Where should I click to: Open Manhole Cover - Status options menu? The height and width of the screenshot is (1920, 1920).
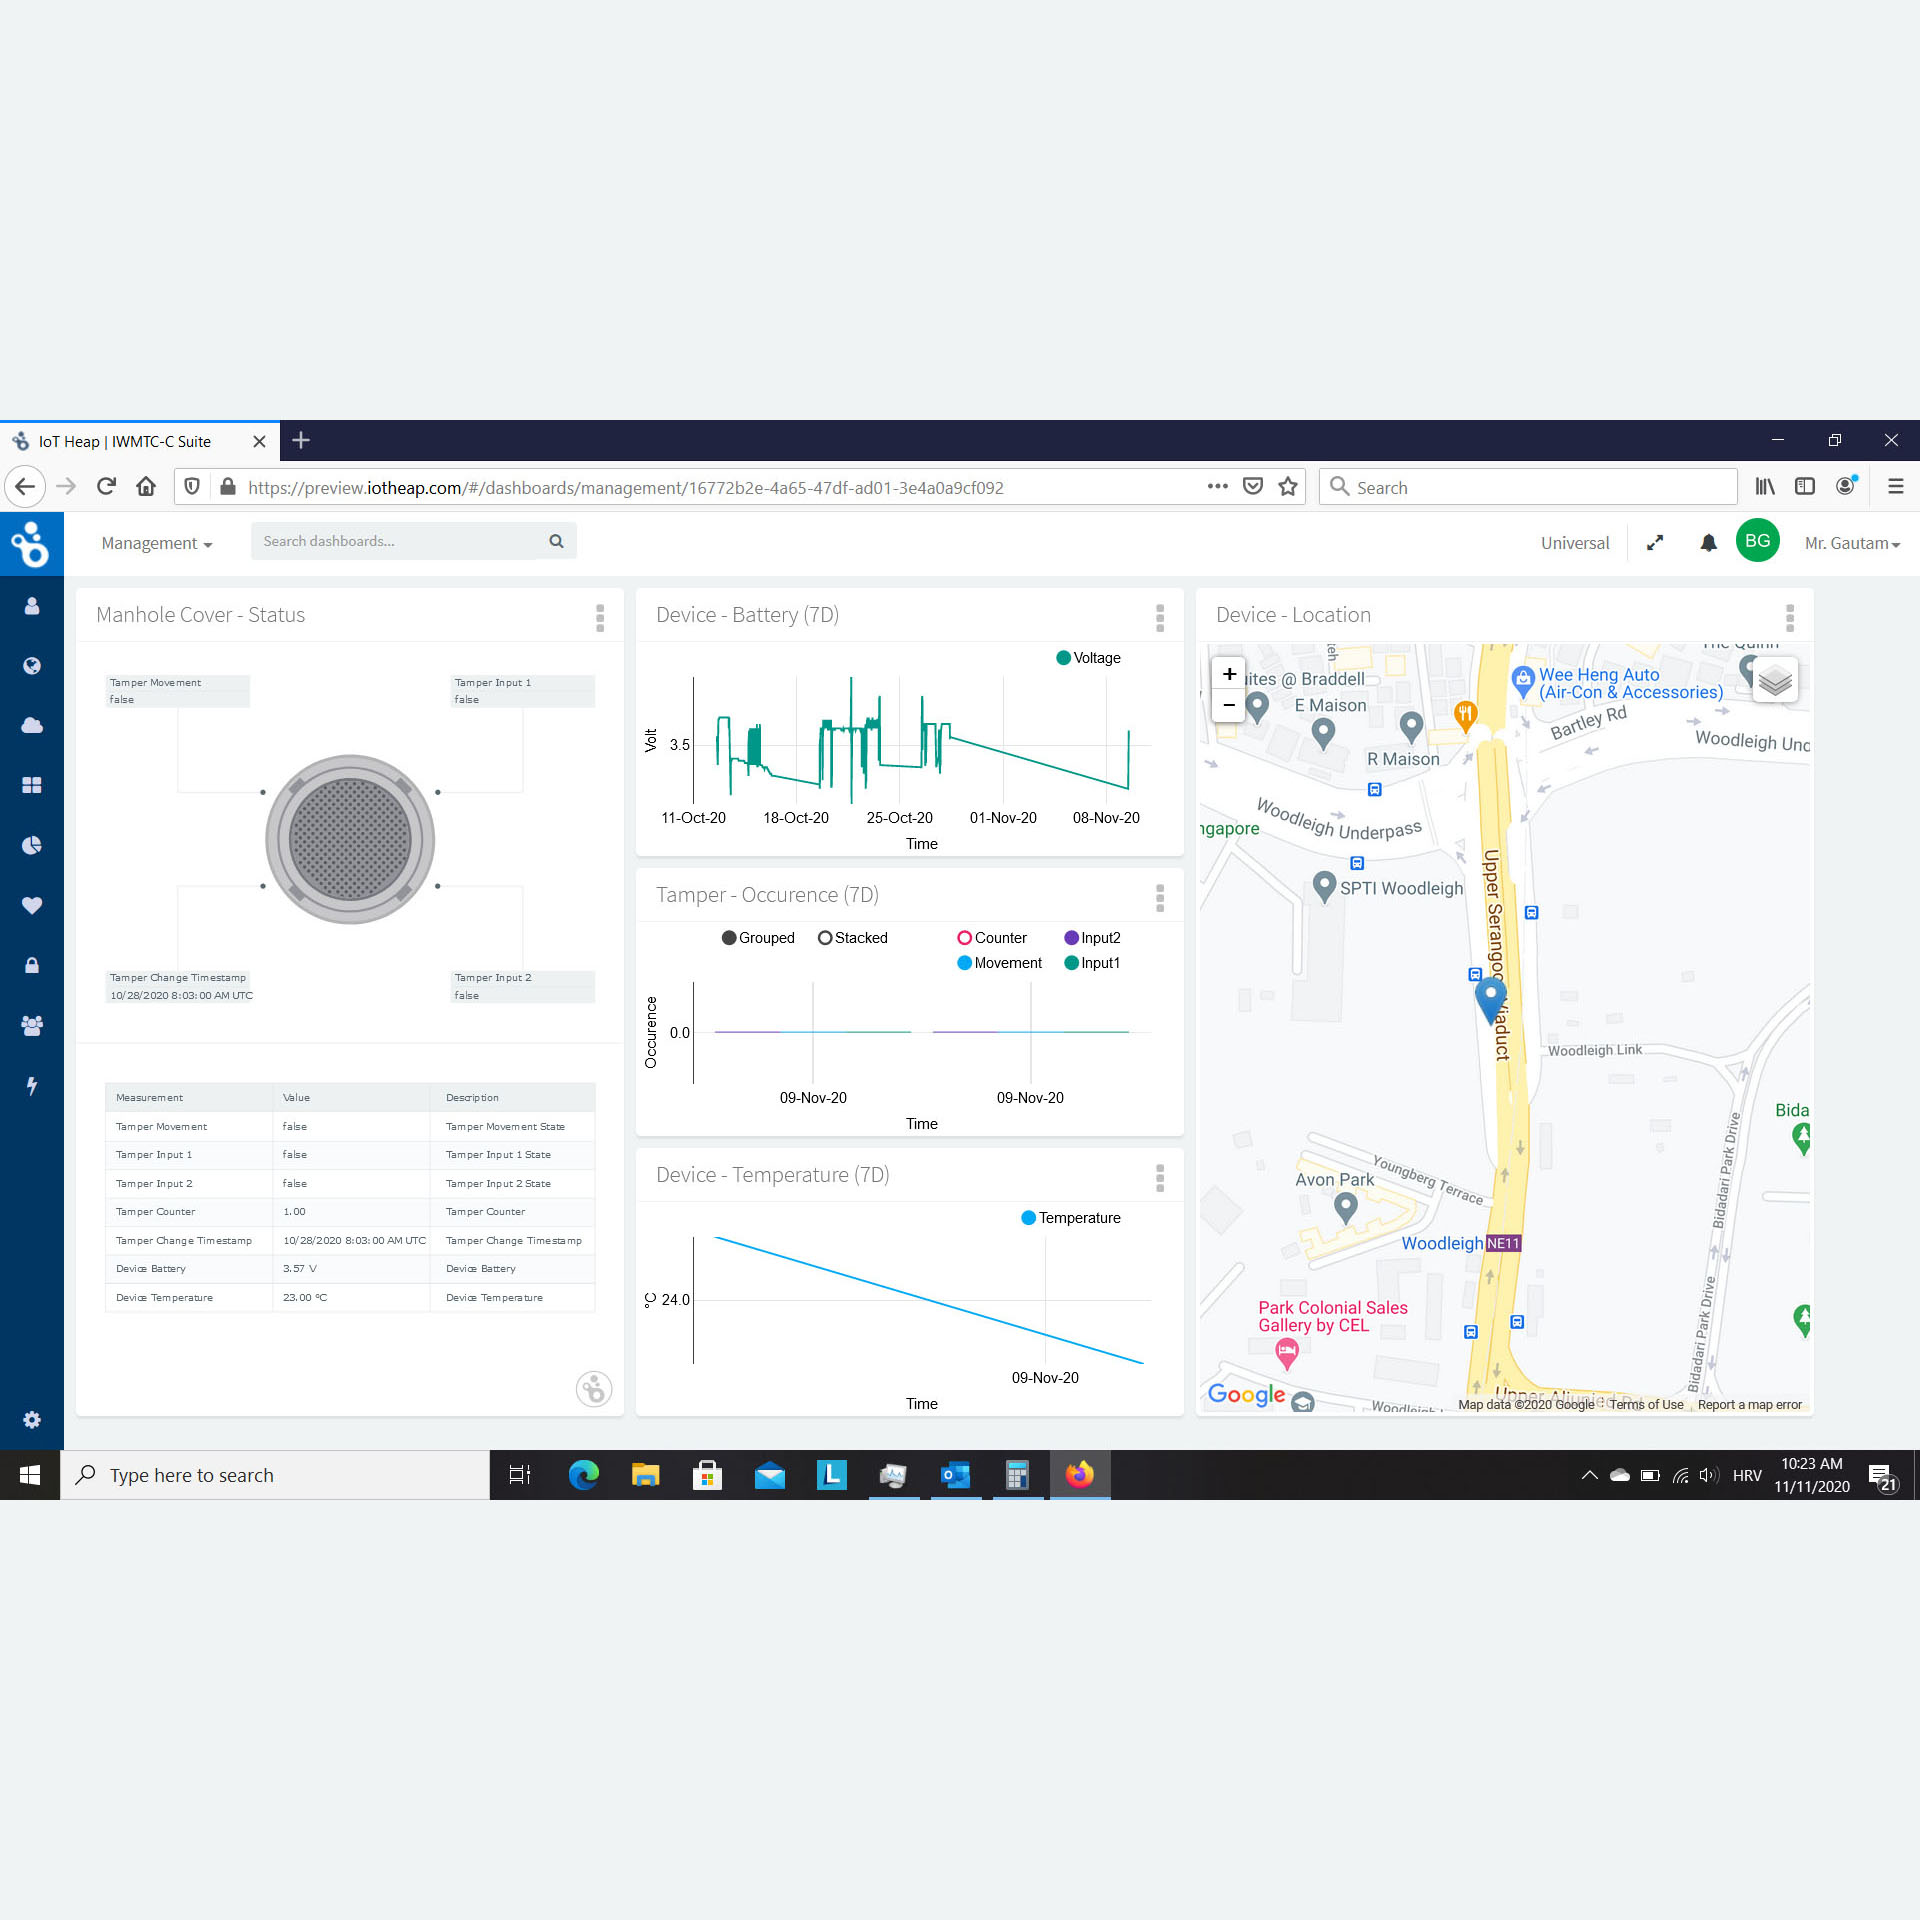pos(600,617)
